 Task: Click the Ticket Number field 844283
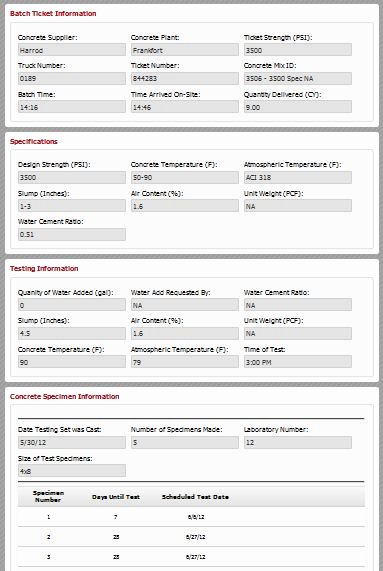185,78
